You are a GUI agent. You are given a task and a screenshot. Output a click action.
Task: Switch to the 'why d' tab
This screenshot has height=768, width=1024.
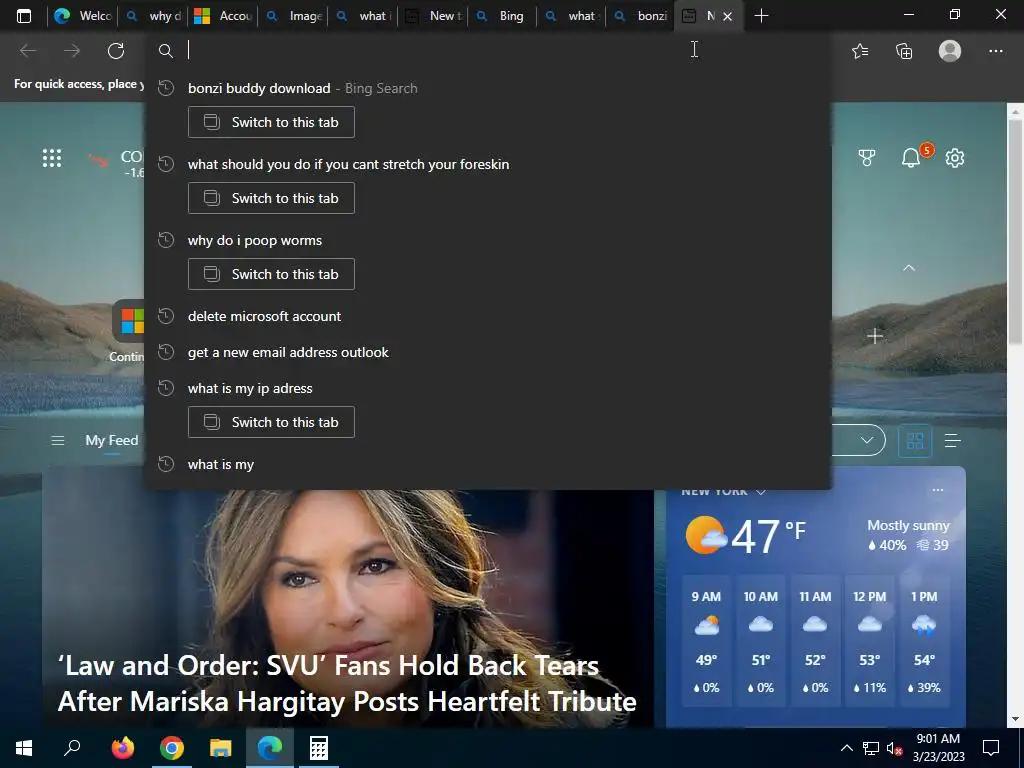click(153, 16)
